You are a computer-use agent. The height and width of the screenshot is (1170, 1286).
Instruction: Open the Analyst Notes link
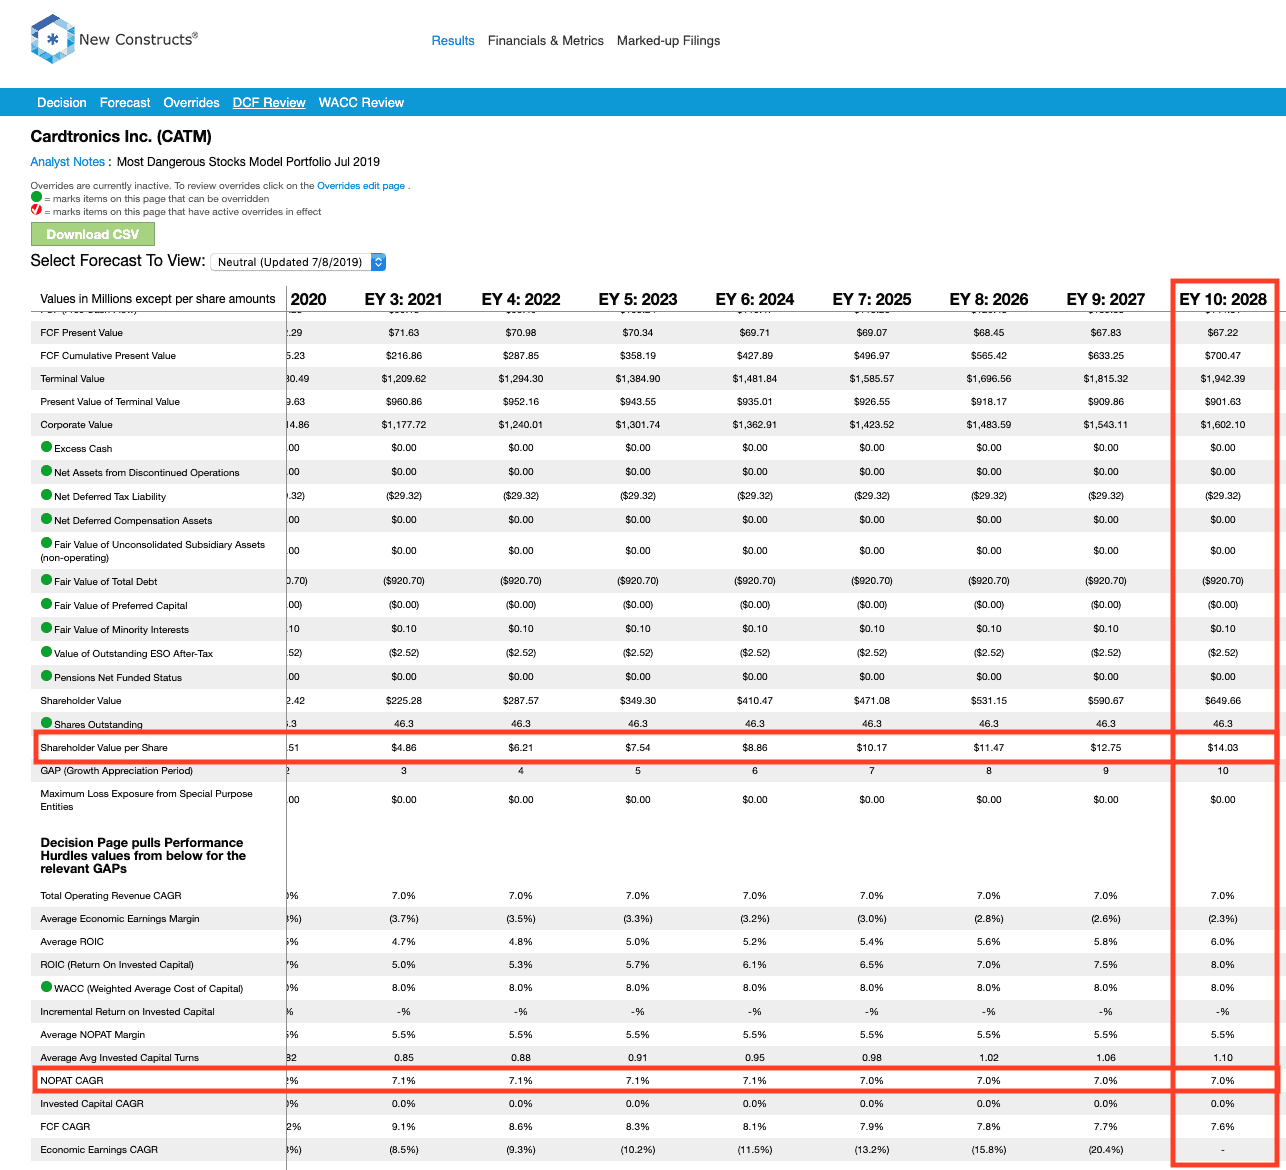pyautogui.click(x=67, y=162)
